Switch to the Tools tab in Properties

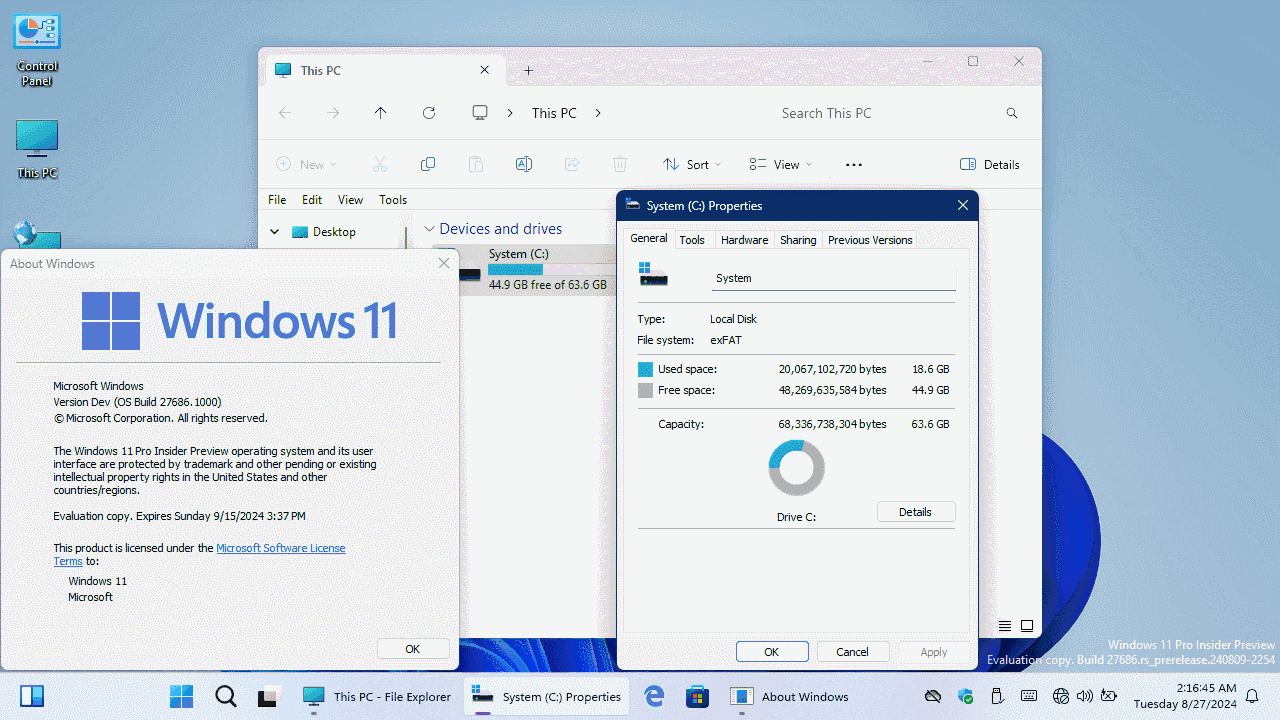pyautogui.click(x=692, y=240)
